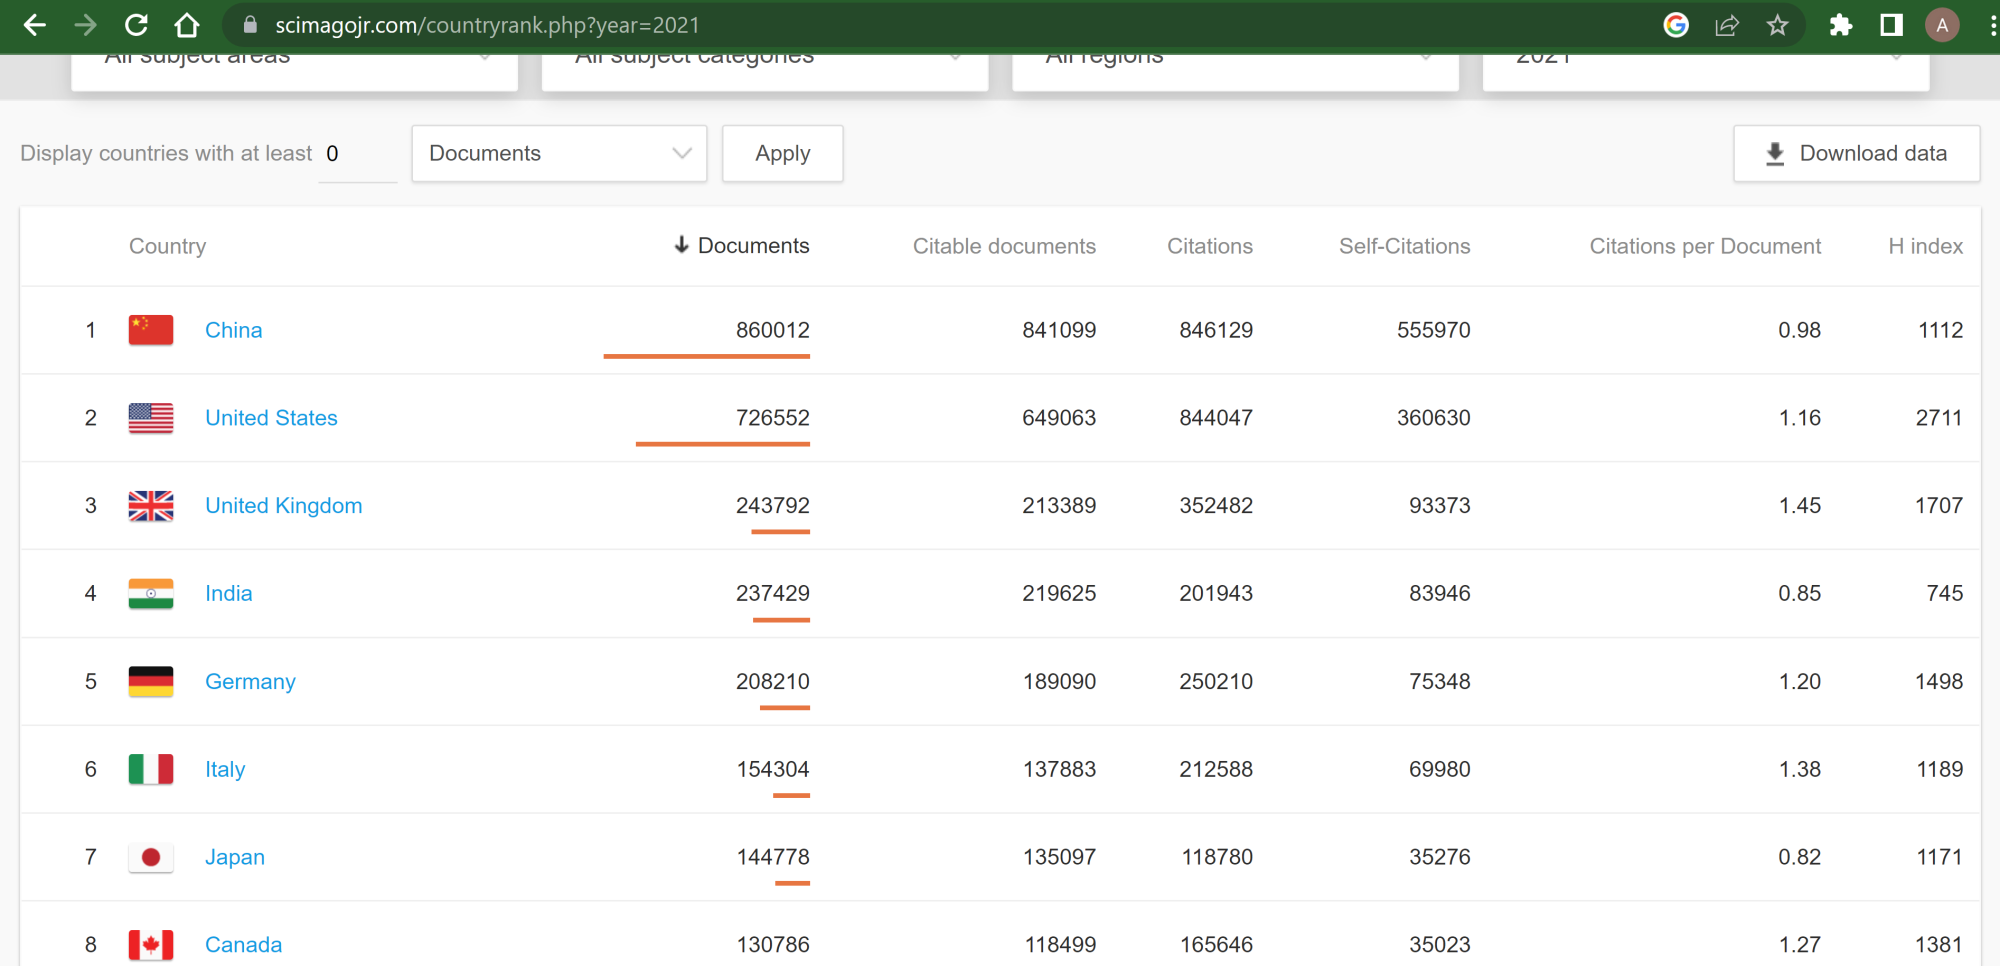
Task: Click the Google icon in address bar
Action: tap(1676, 25)
